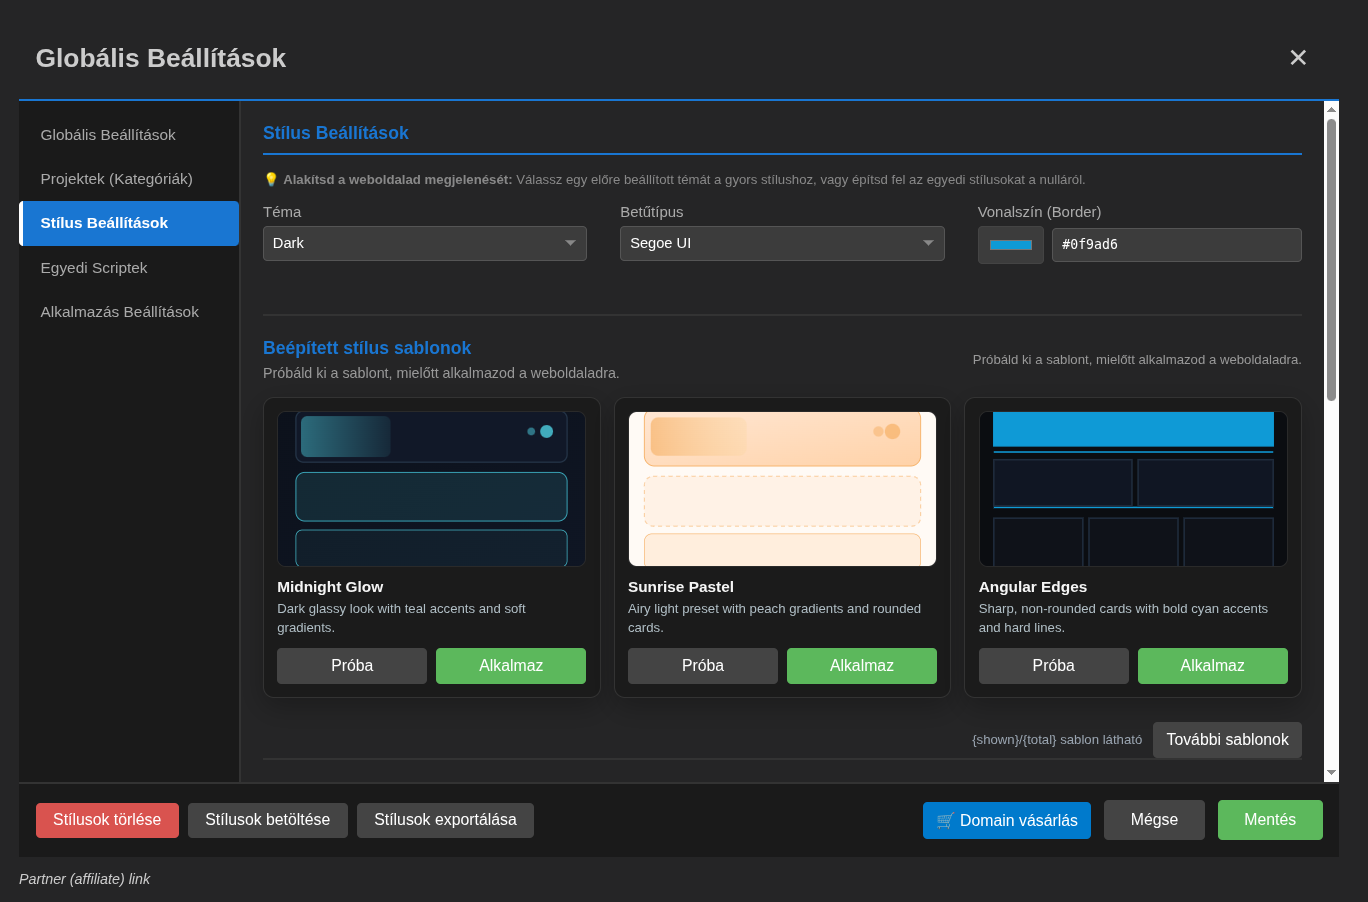Apply the Midnight Glow template
This screenshot has width=1368, height=902.
point(511,666)
